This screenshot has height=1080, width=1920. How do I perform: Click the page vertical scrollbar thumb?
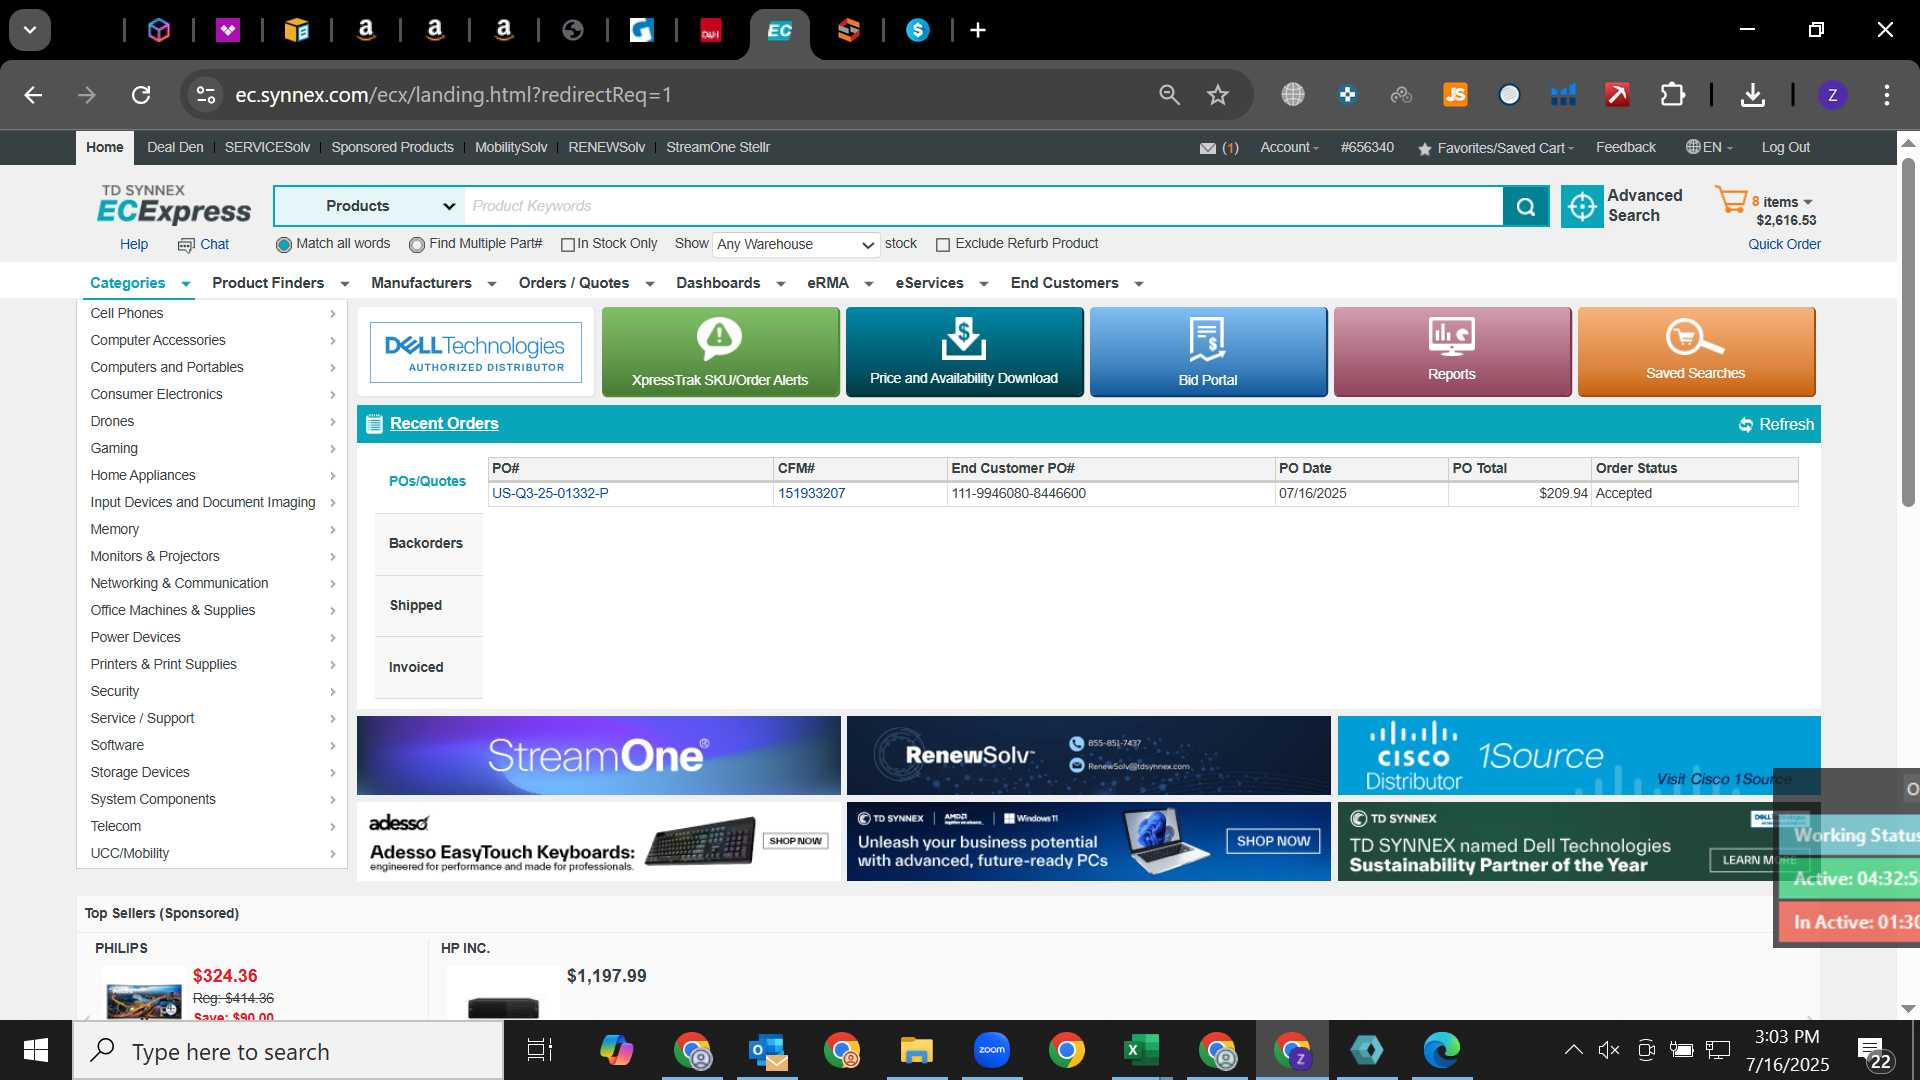coord(1908,330)
